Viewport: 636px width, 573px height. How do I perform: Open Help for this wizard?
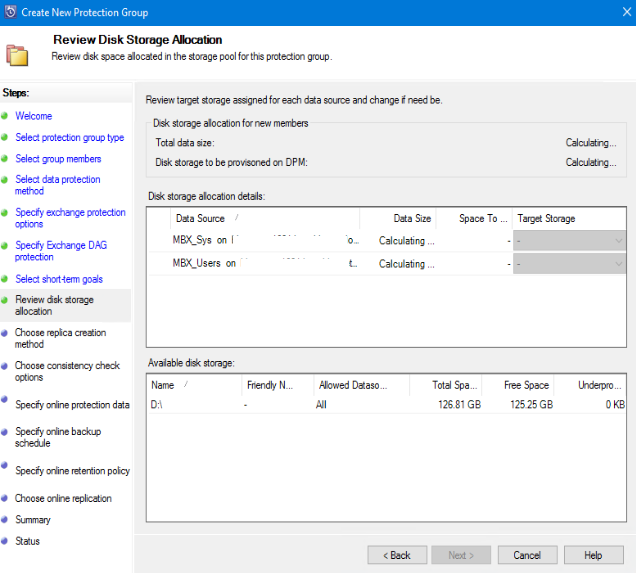593,555
